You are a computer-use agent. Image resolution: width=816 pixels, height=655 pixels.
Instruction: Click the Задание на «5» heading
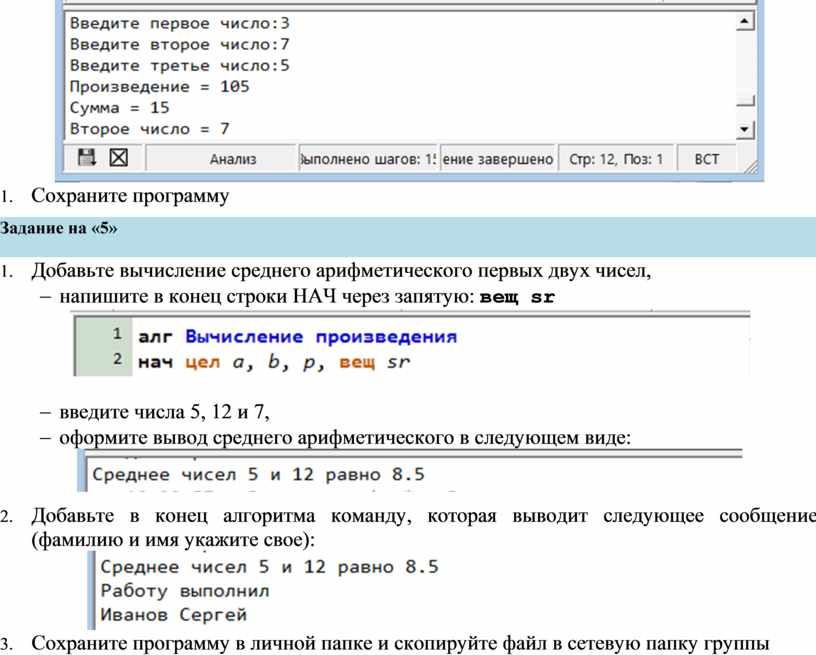[59, 229]
